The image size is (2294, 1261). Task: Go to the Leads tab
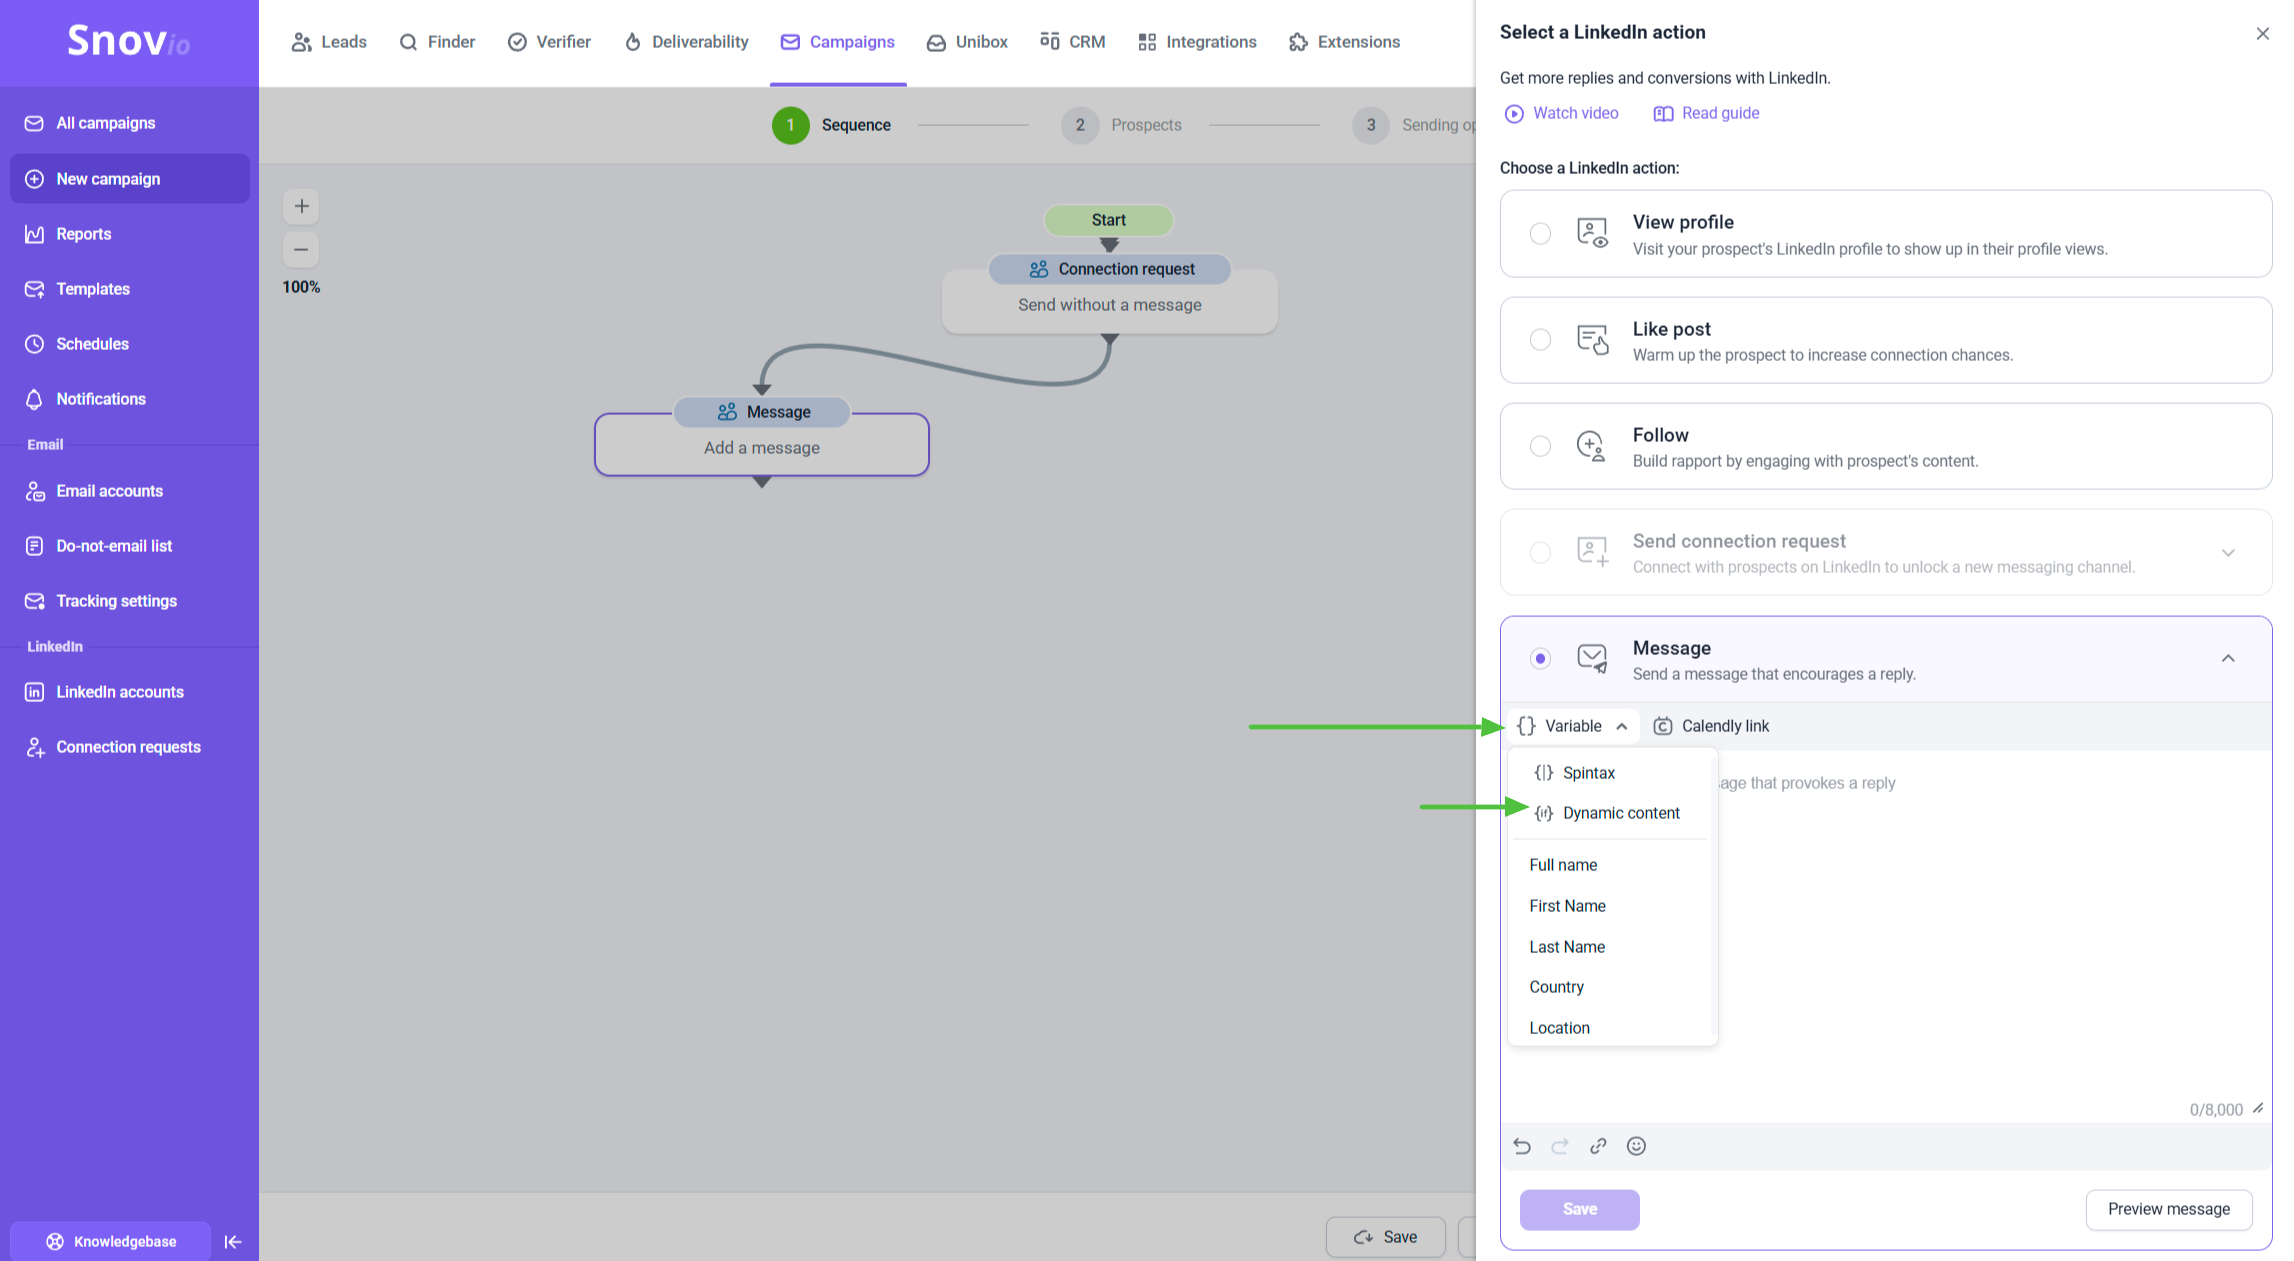pos(329,42)
